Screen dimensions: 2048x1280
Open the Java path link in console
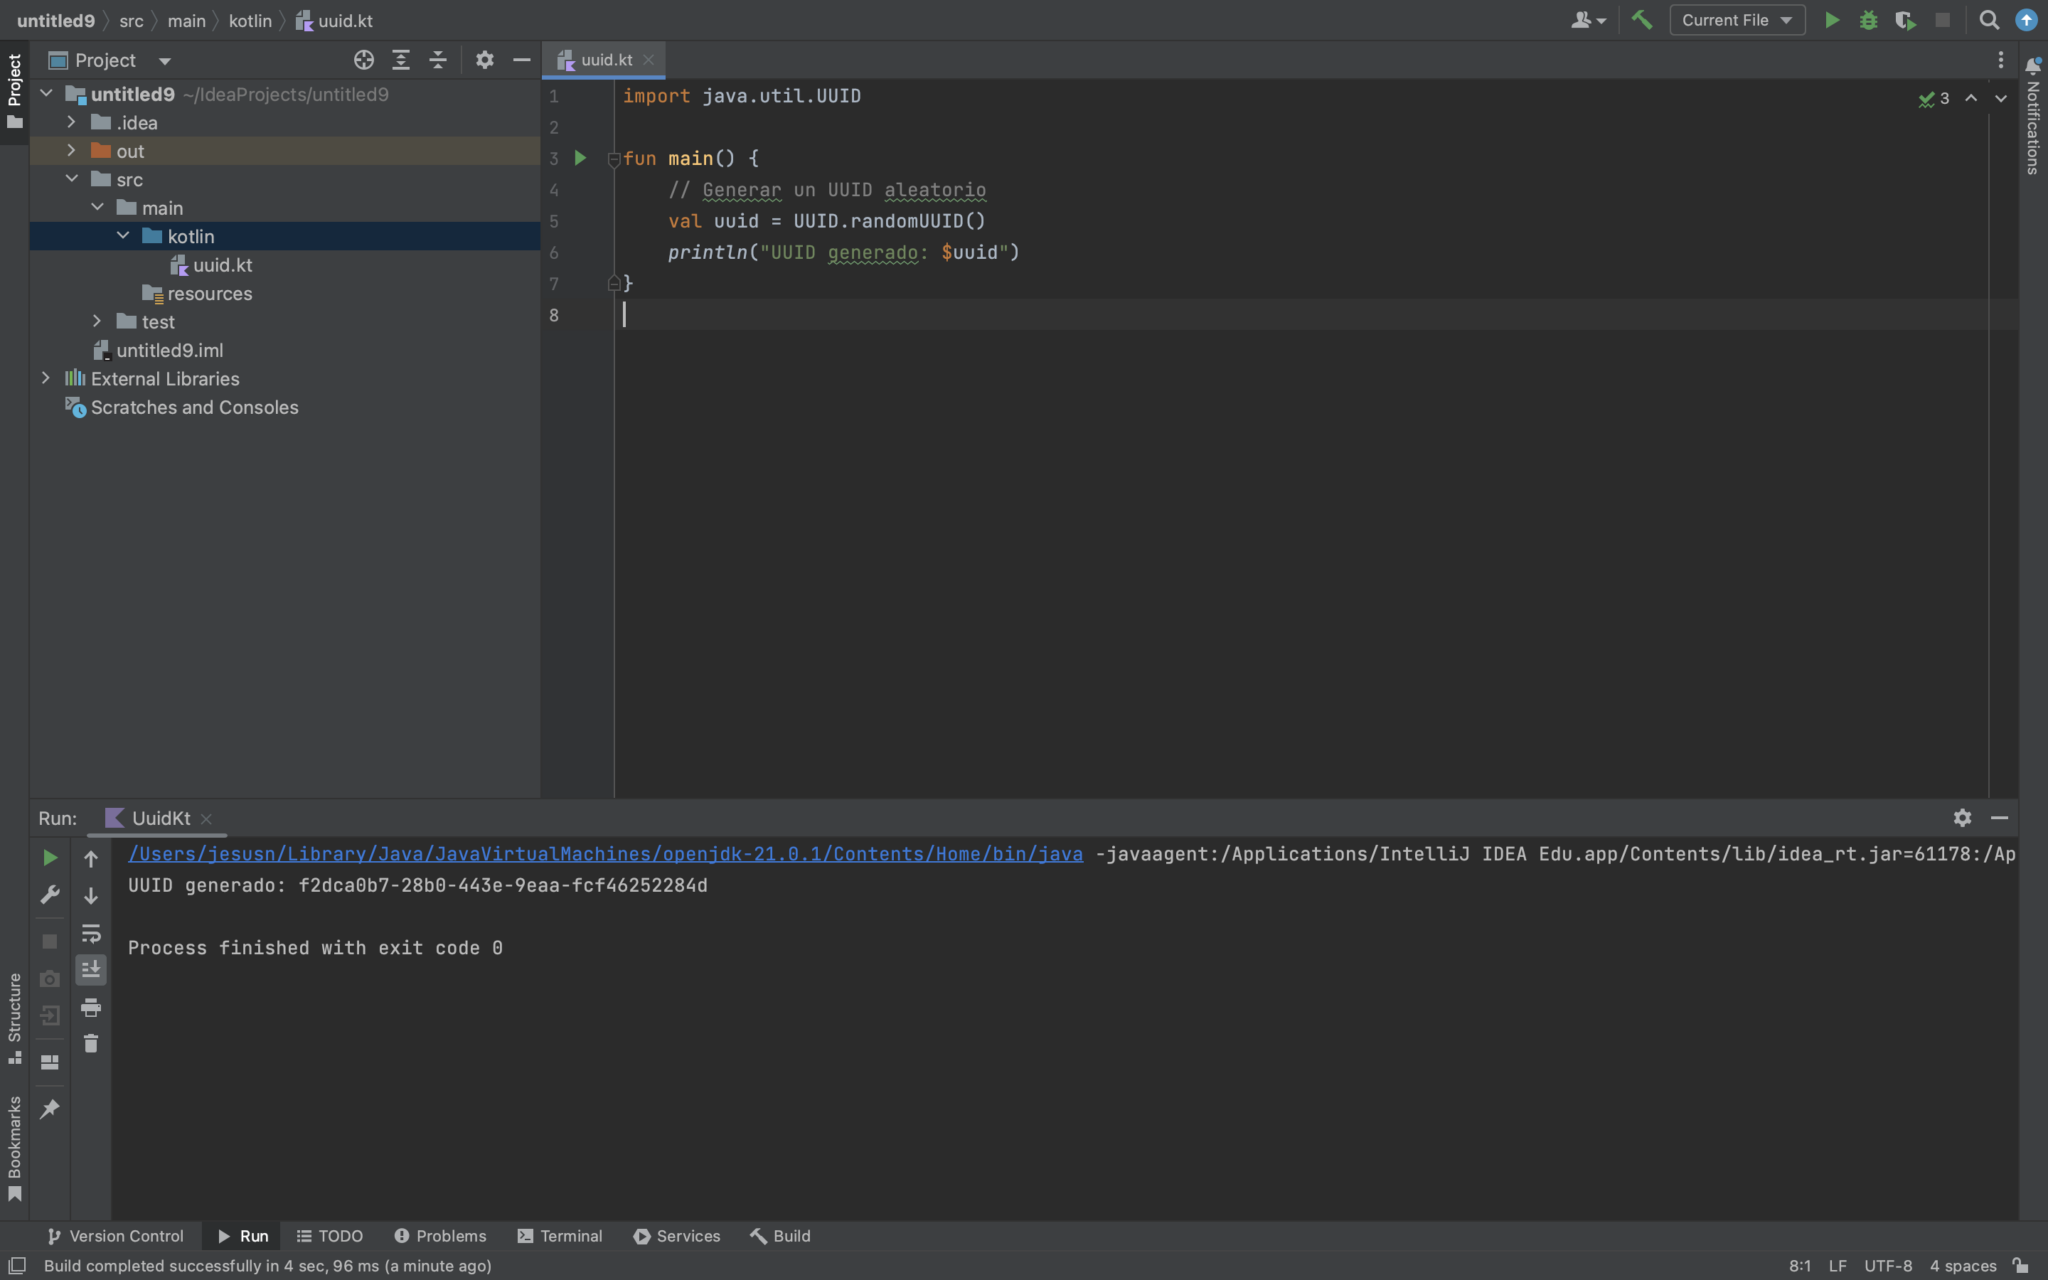click(x=605, y=854)
